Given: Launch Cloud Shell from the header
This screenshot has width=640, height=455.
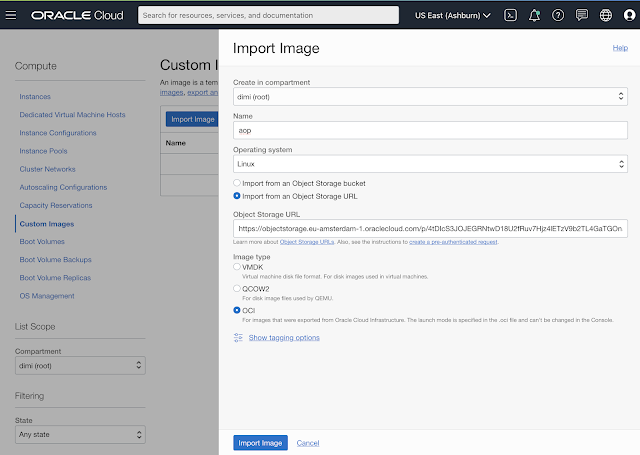Looking at the screenshot, I should pos(510,16).
